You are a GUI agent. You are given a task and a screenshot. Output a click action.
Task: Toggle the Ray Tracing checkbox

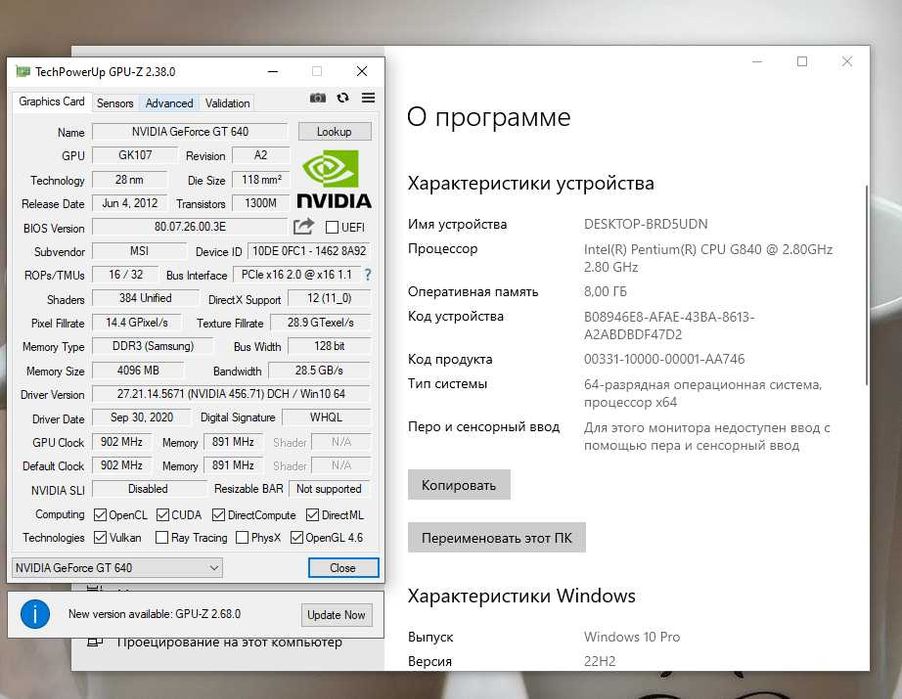(162, 537)
